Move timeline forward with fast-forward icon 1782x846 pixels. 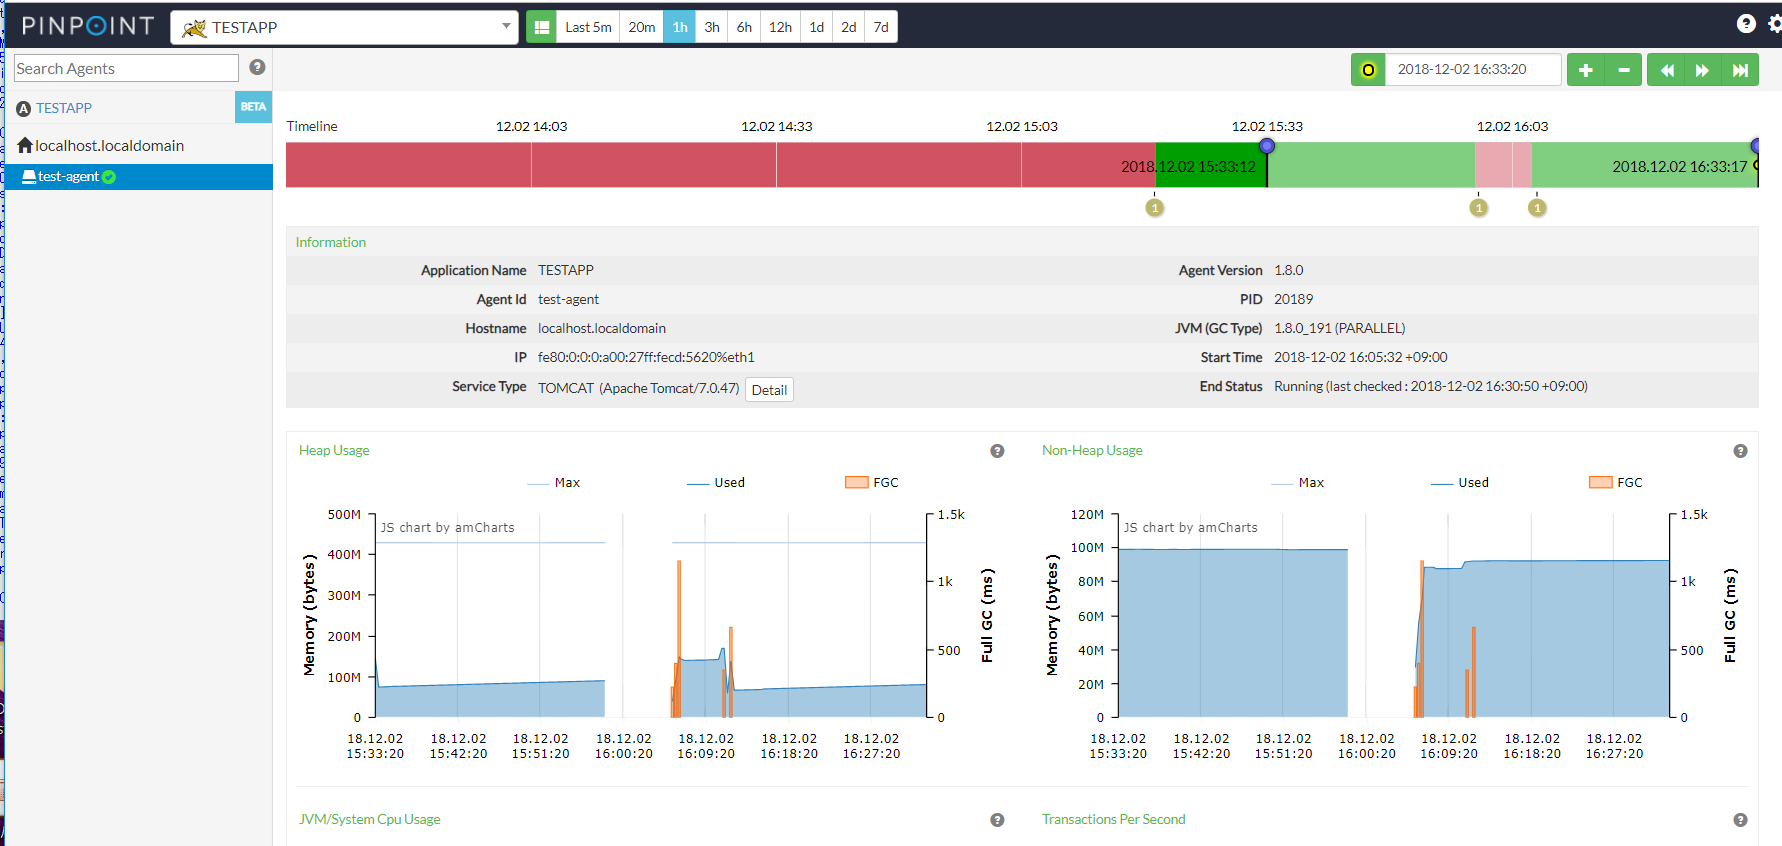tap(1702, 70)
